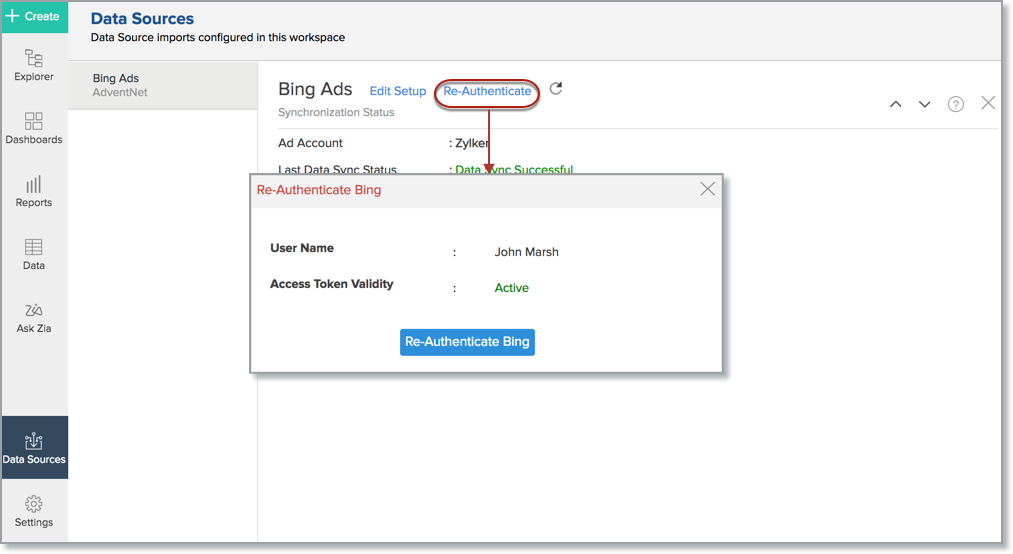This screenshot has width=1013, height=554.
Task: Click Data Sync Successful status text
Action: pos(514,169)
